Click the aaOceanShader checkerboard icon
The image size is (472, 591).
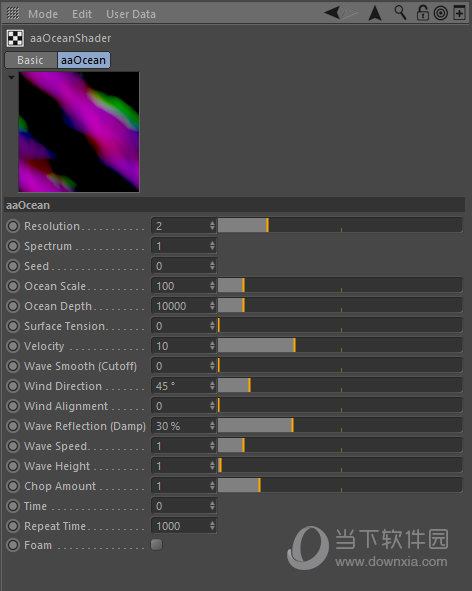coord(15,38)
